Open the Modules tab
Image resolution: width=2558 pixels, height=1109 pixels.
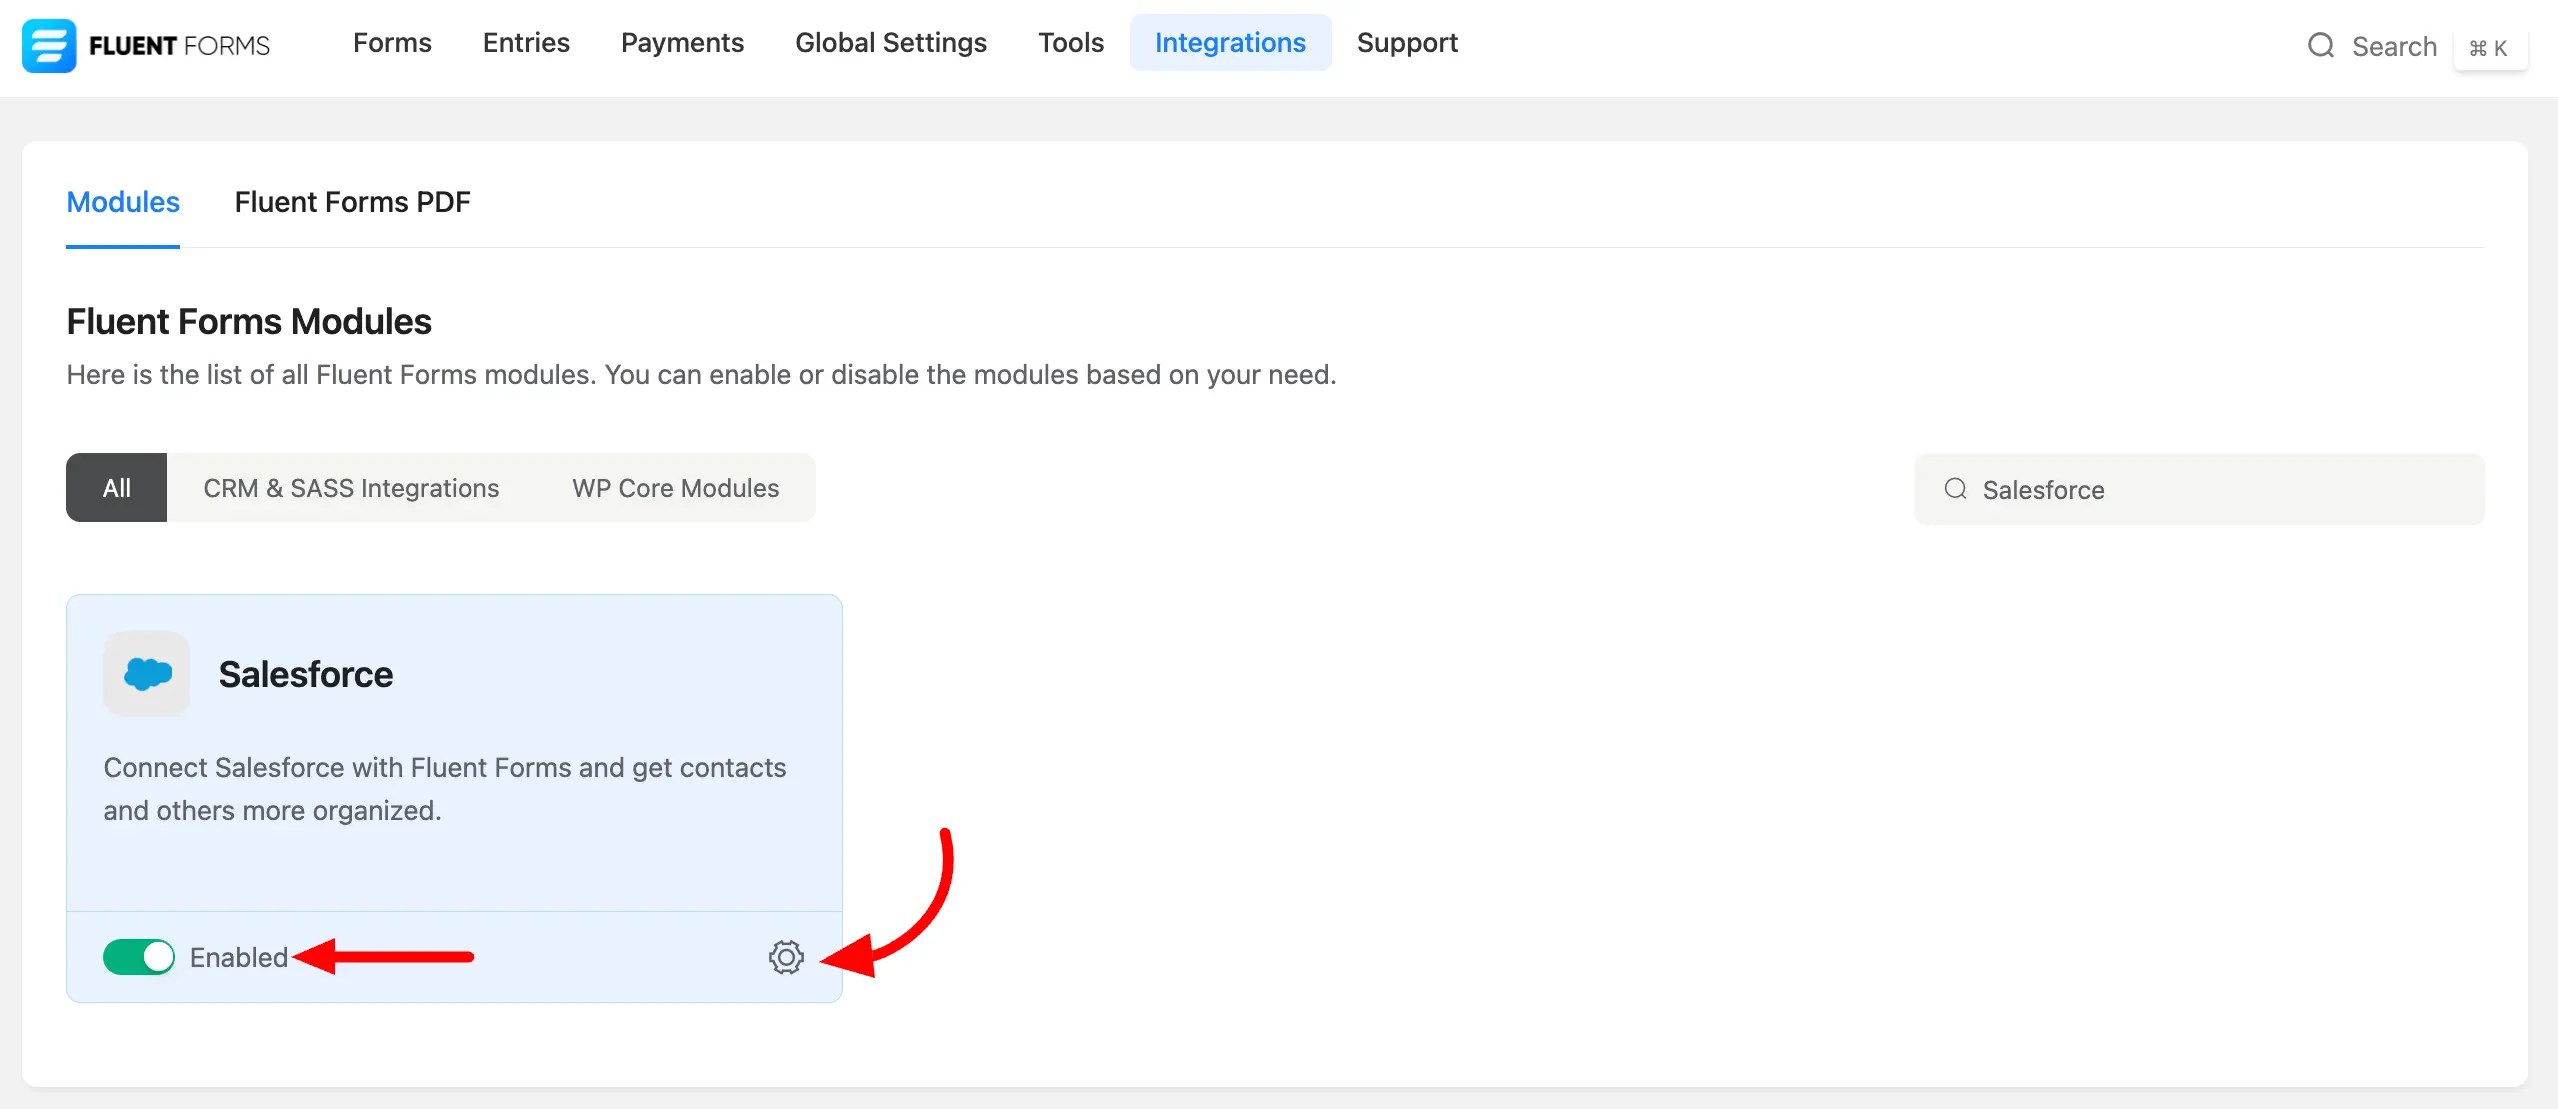click(122, 202)
